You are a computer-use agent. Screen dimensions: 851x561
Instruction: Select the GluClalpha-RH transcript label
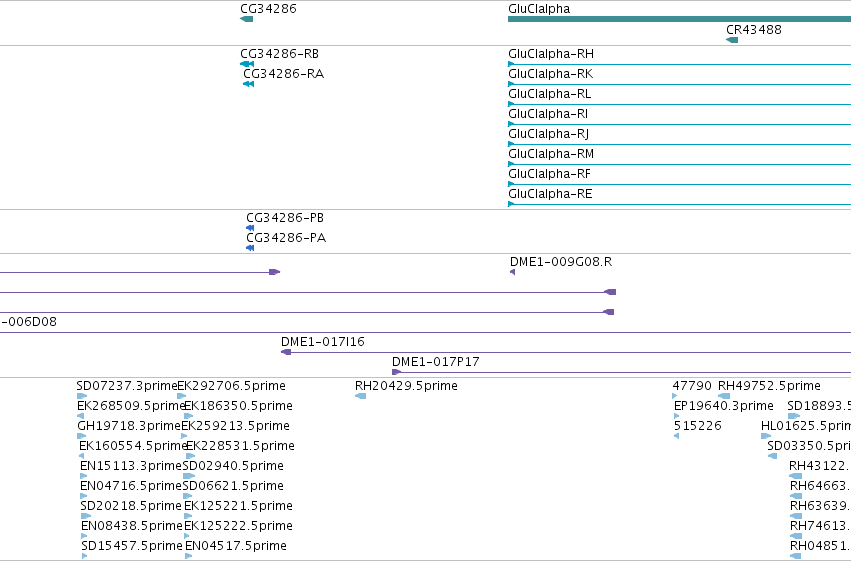coord(551,54)
